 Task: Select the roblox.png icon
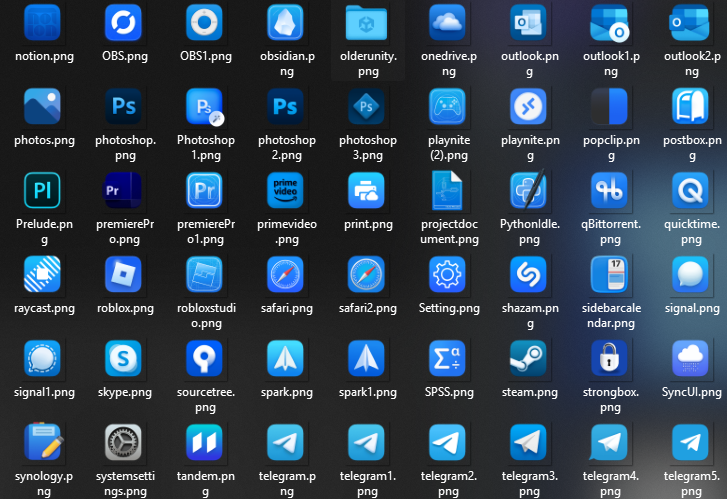[x=123, y=274]
